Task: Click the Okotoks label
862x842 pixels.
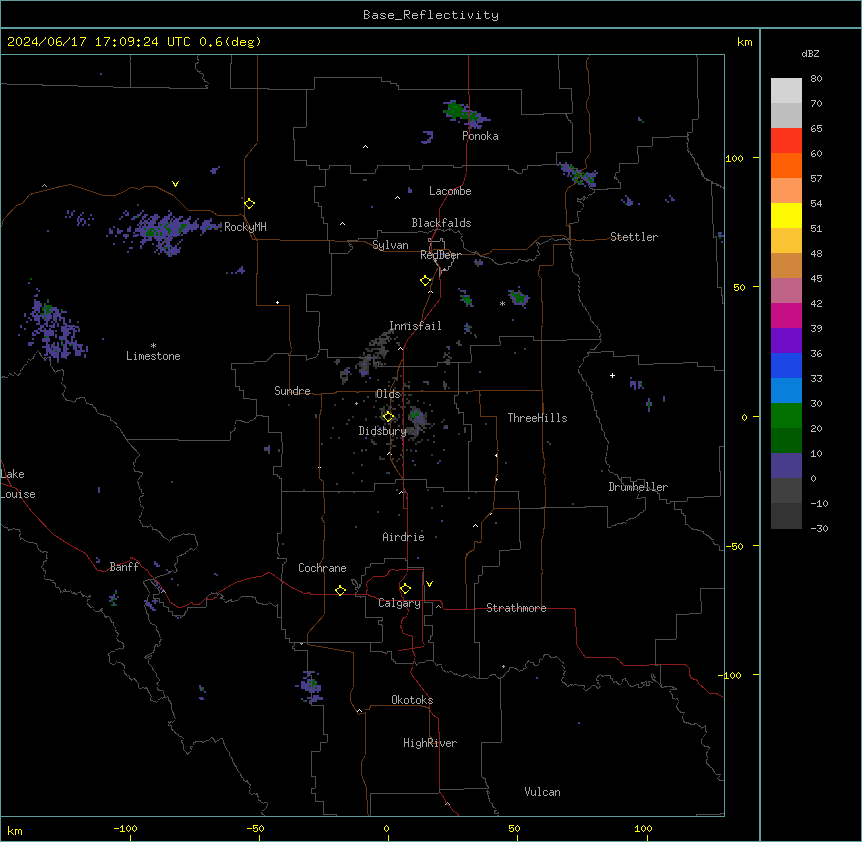Action: pos(412,700)
